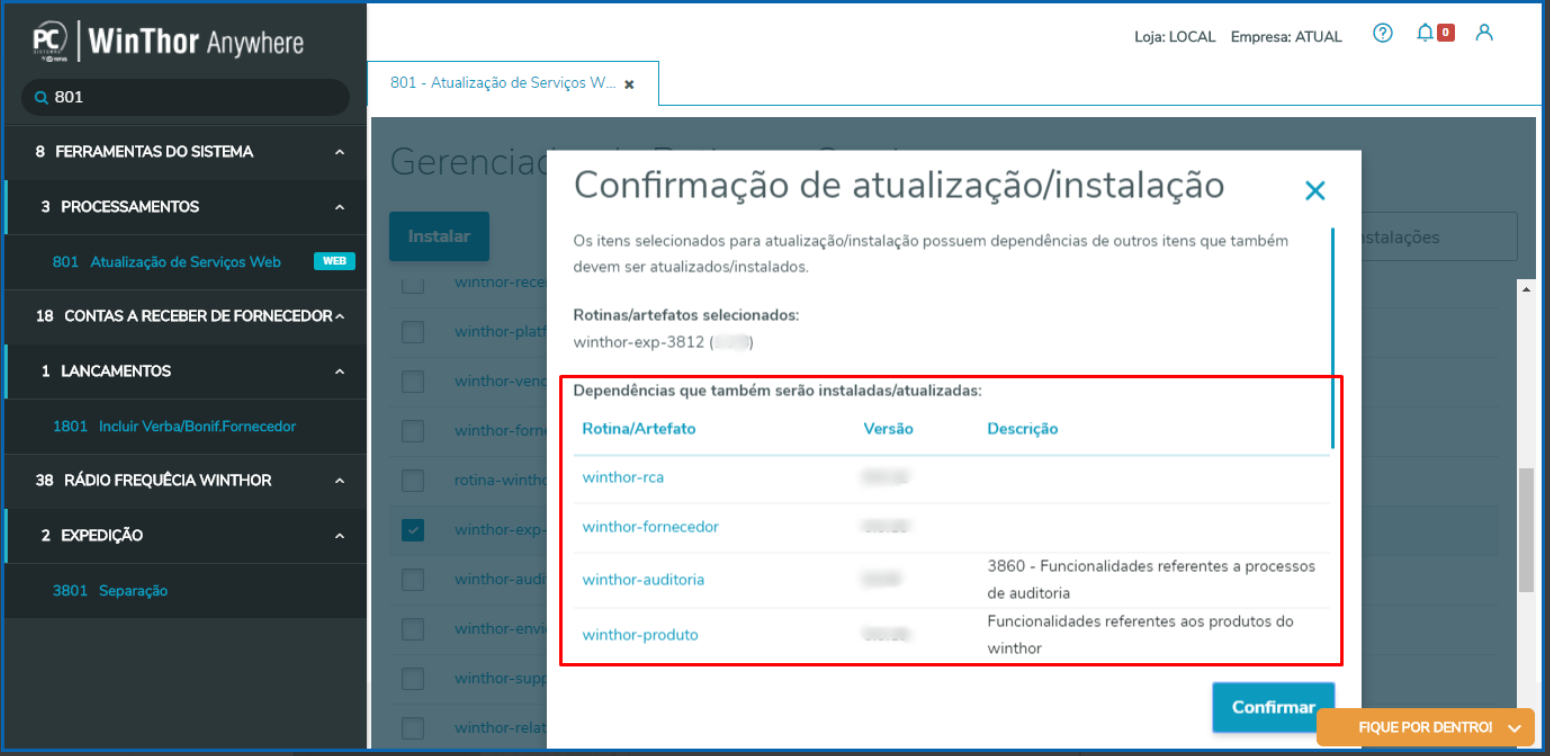Click the Instalar button
This screenshot has width=1550, height=756.
[x=439, y=237]
